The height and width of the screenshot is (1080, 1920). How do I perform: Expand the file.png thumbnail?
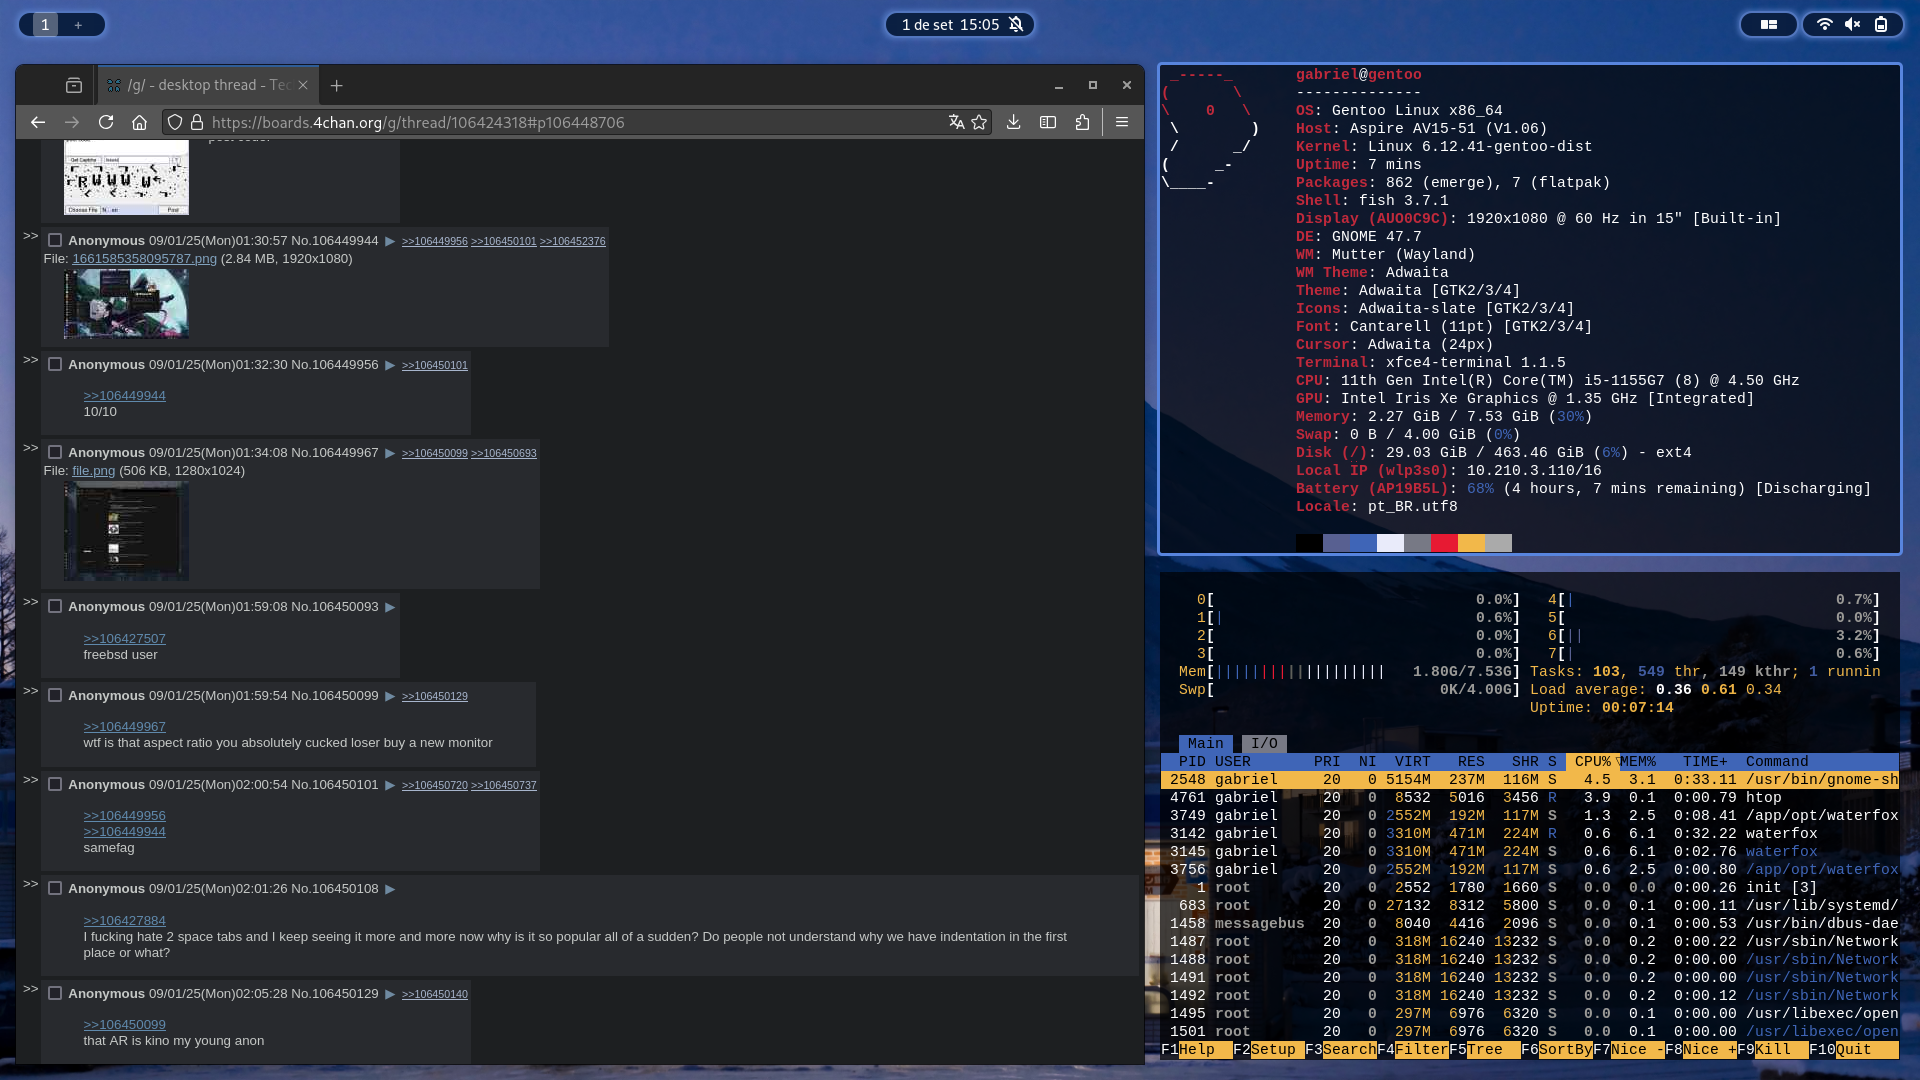pyautogui.click(x=126, y=531)
